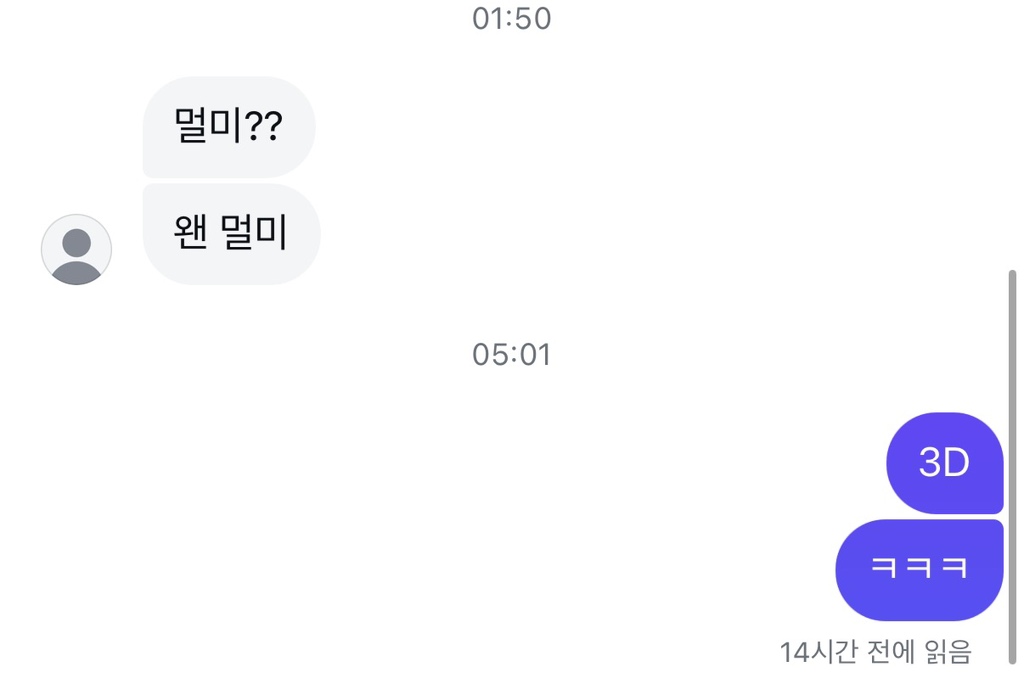Select the "멀미??" message bubble
This screenshot has height=684, width=1024.
229,127
